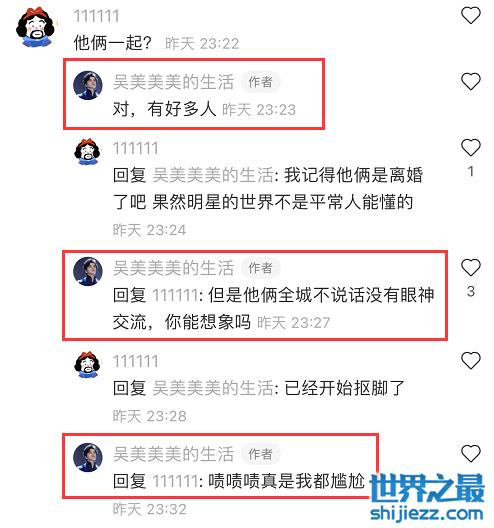Viewport: 494px width, 528px height.
Task: Tap mentioned name 吴美美美的生活 in 23:24 reply
Action: pyautogui.click(x=213, y=175)
